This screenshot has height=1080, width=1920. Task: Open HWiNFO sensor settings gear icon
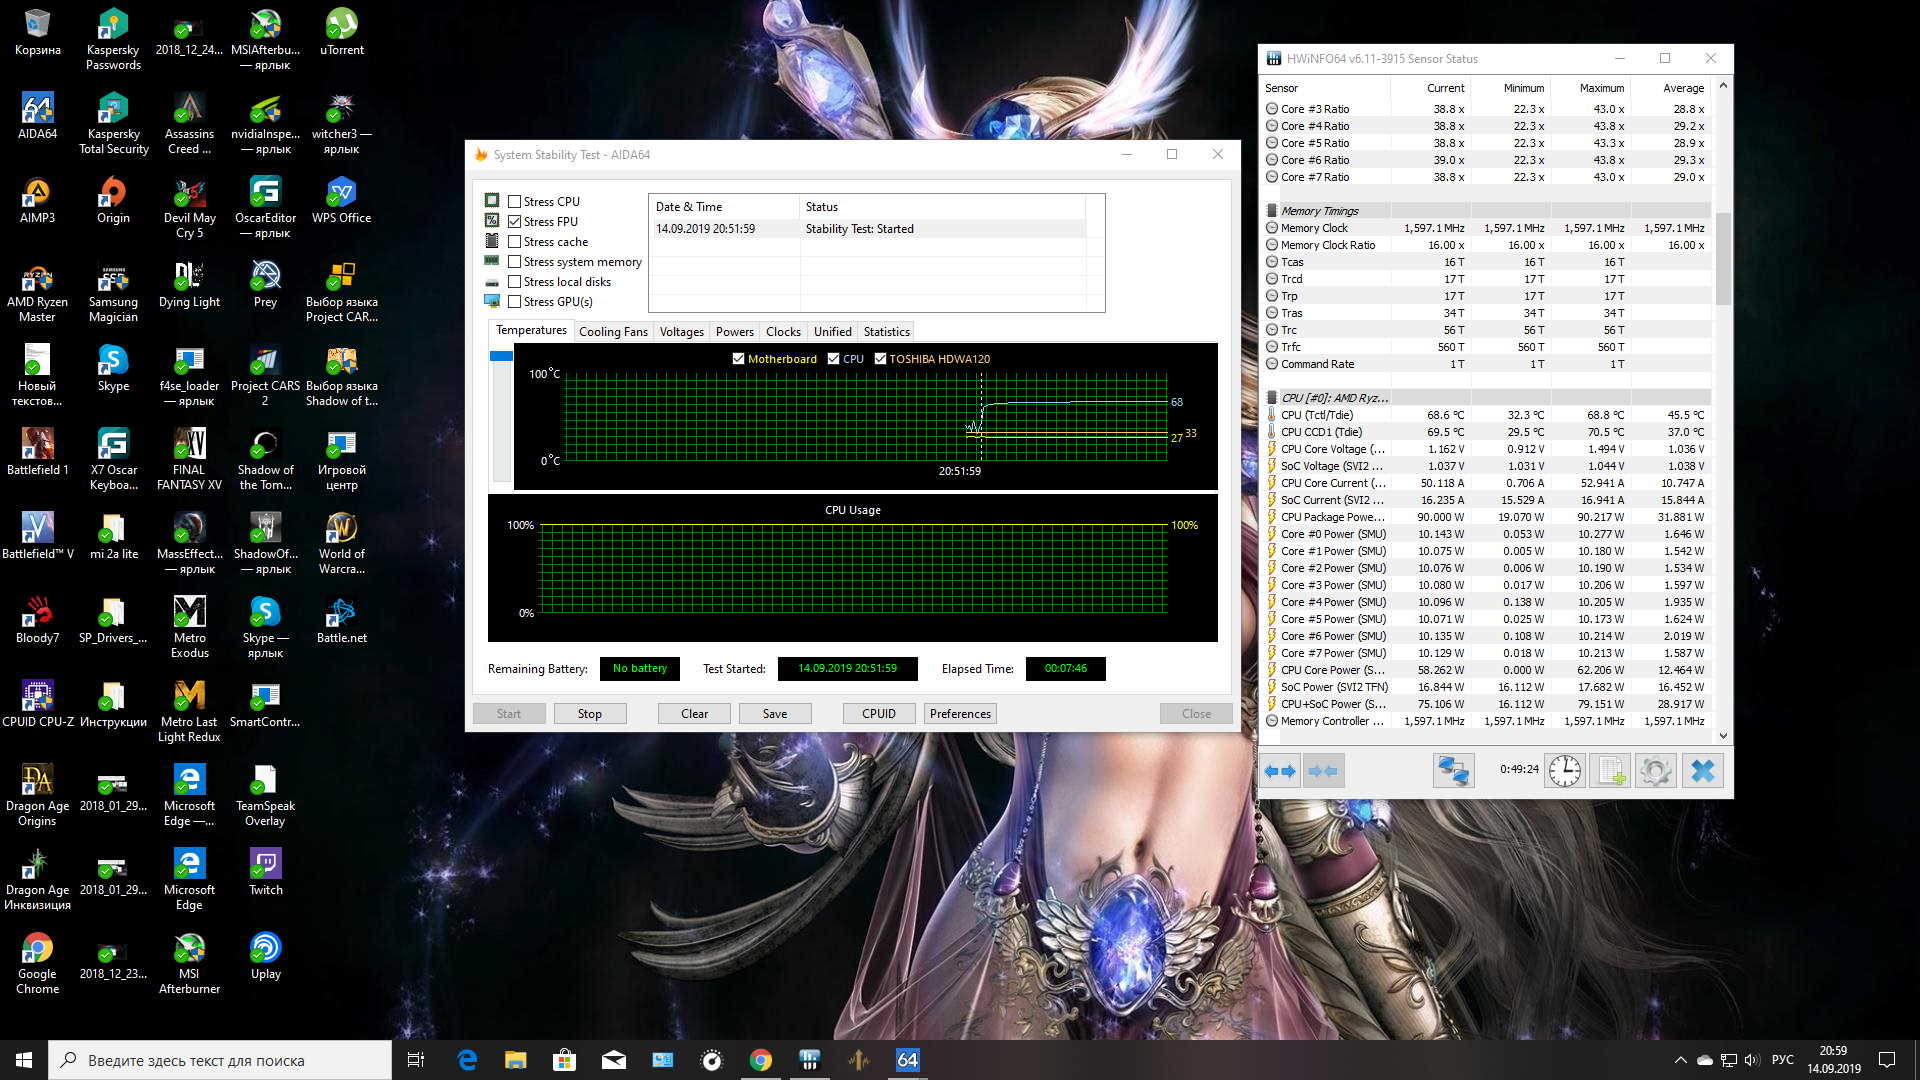1655,771
